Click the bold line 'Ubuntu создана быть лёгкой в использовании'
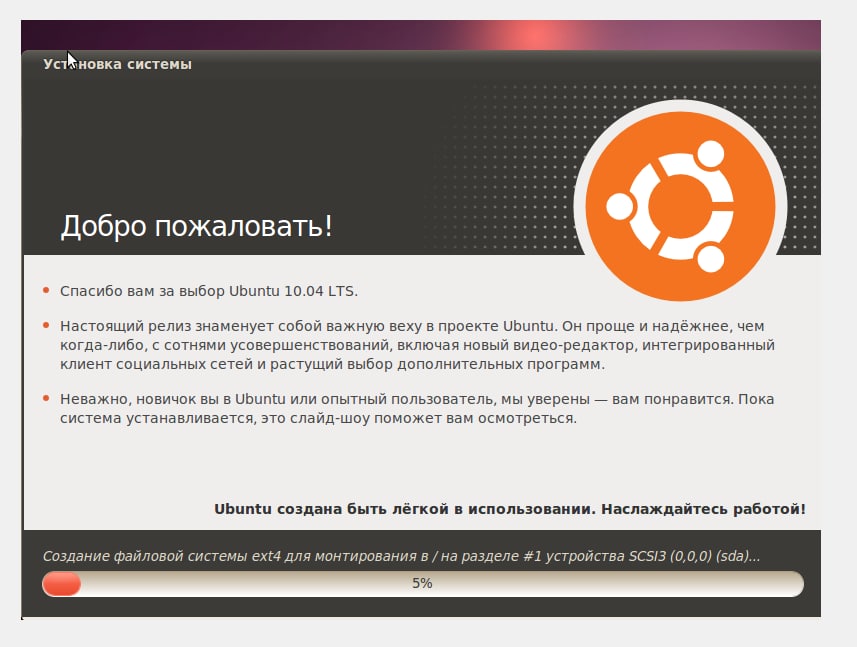This screenshot has width=857, height=647. (510, 509)
